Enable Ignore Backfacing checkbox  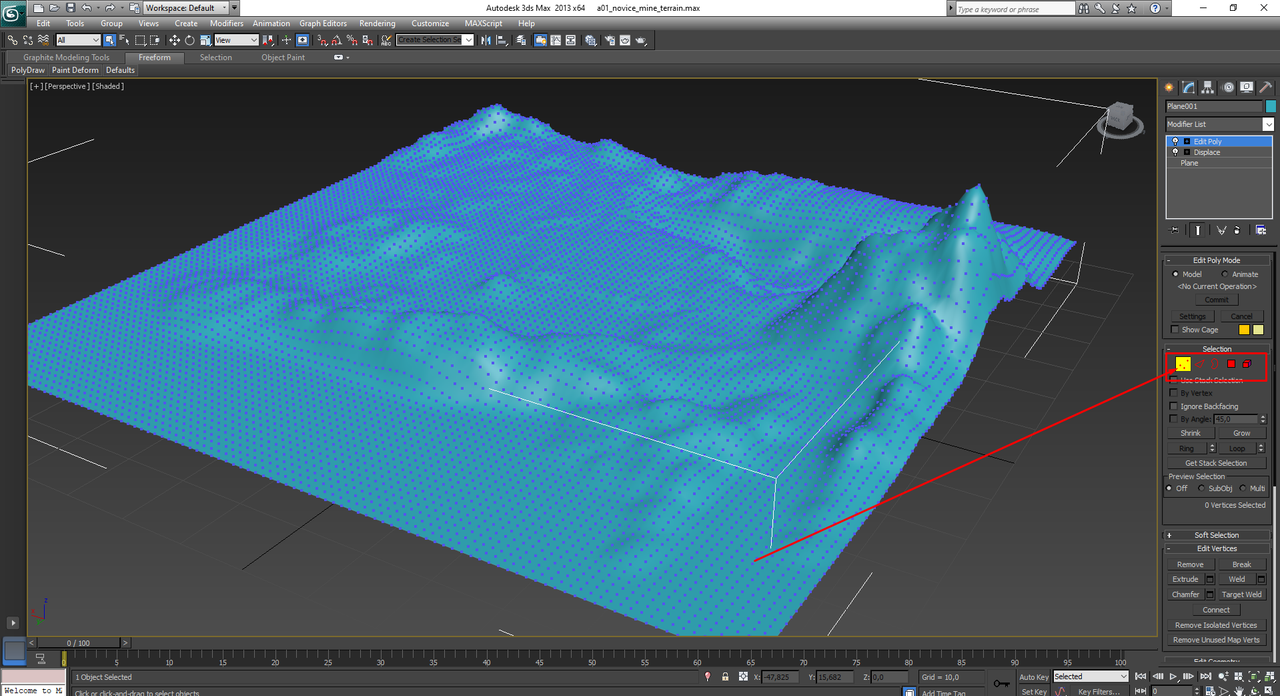(x=1174, y=406)
